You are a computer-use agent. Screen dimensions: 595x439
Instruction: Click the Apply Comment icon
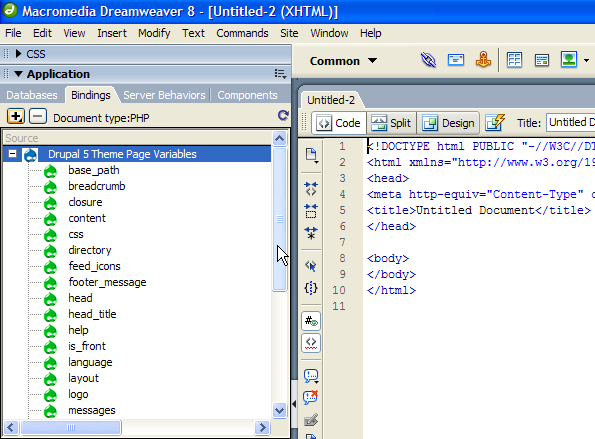(311, 376)
